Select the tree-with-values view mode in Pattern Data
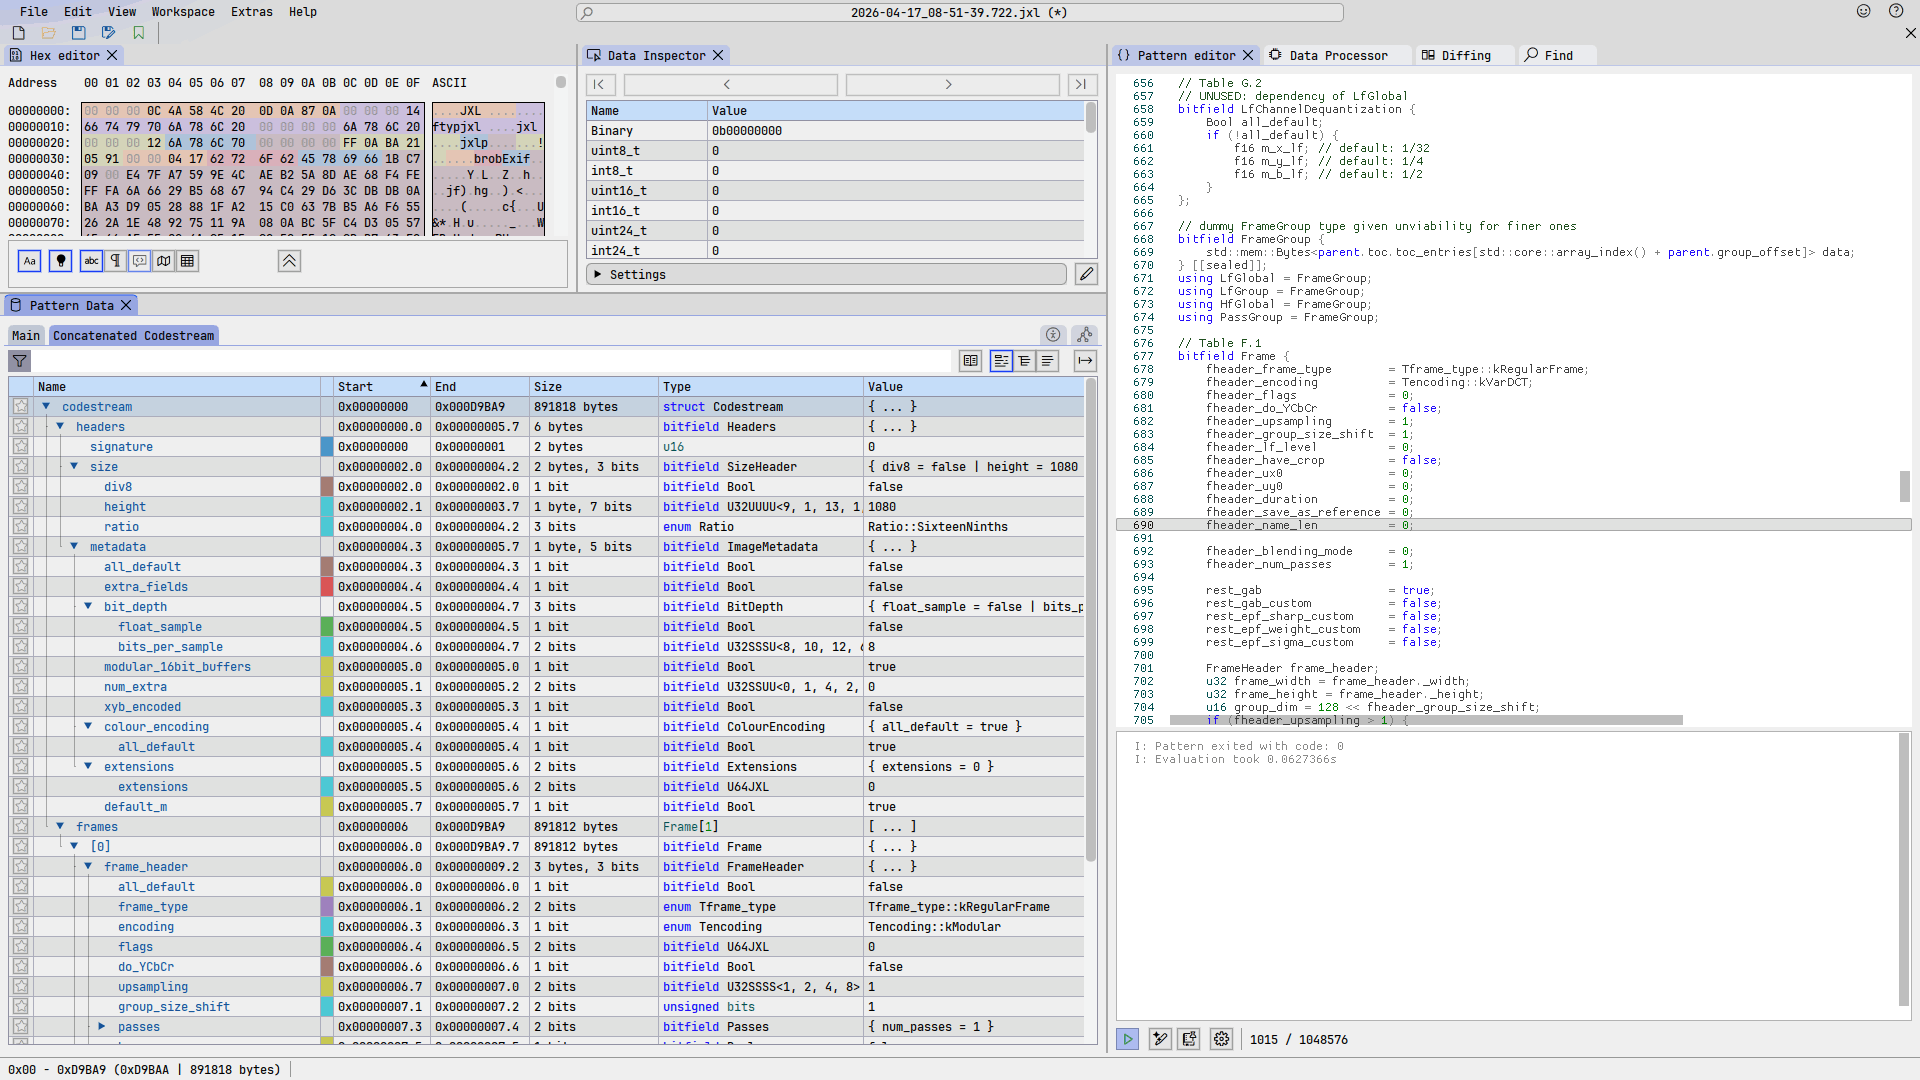 click(1001, 361)
